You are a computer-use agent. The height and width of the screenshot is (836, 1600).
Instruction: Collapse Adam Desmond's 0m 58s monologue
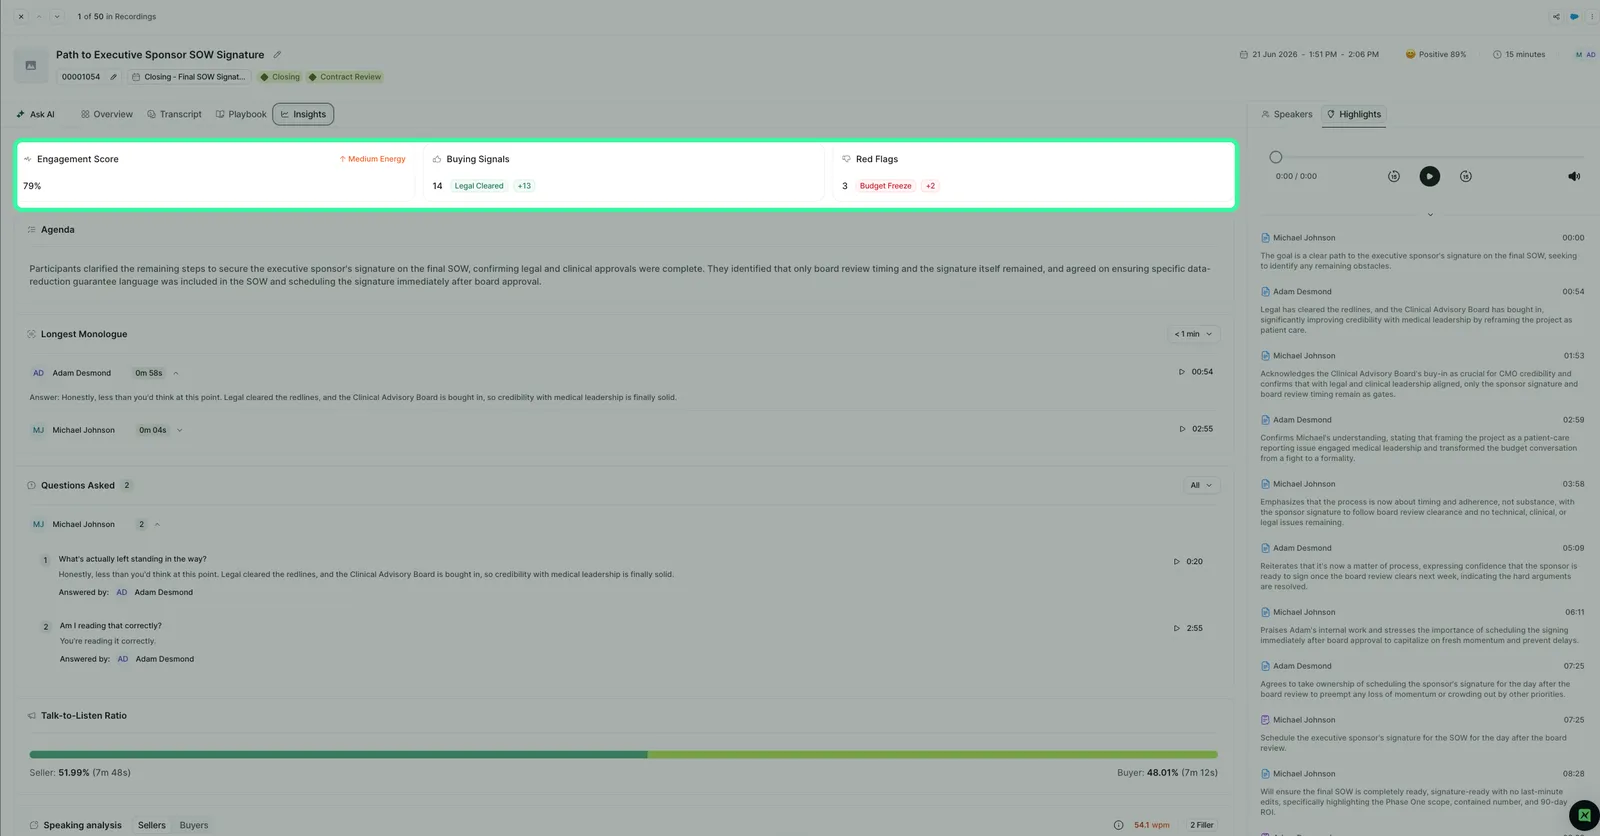(x=176, y=374)
